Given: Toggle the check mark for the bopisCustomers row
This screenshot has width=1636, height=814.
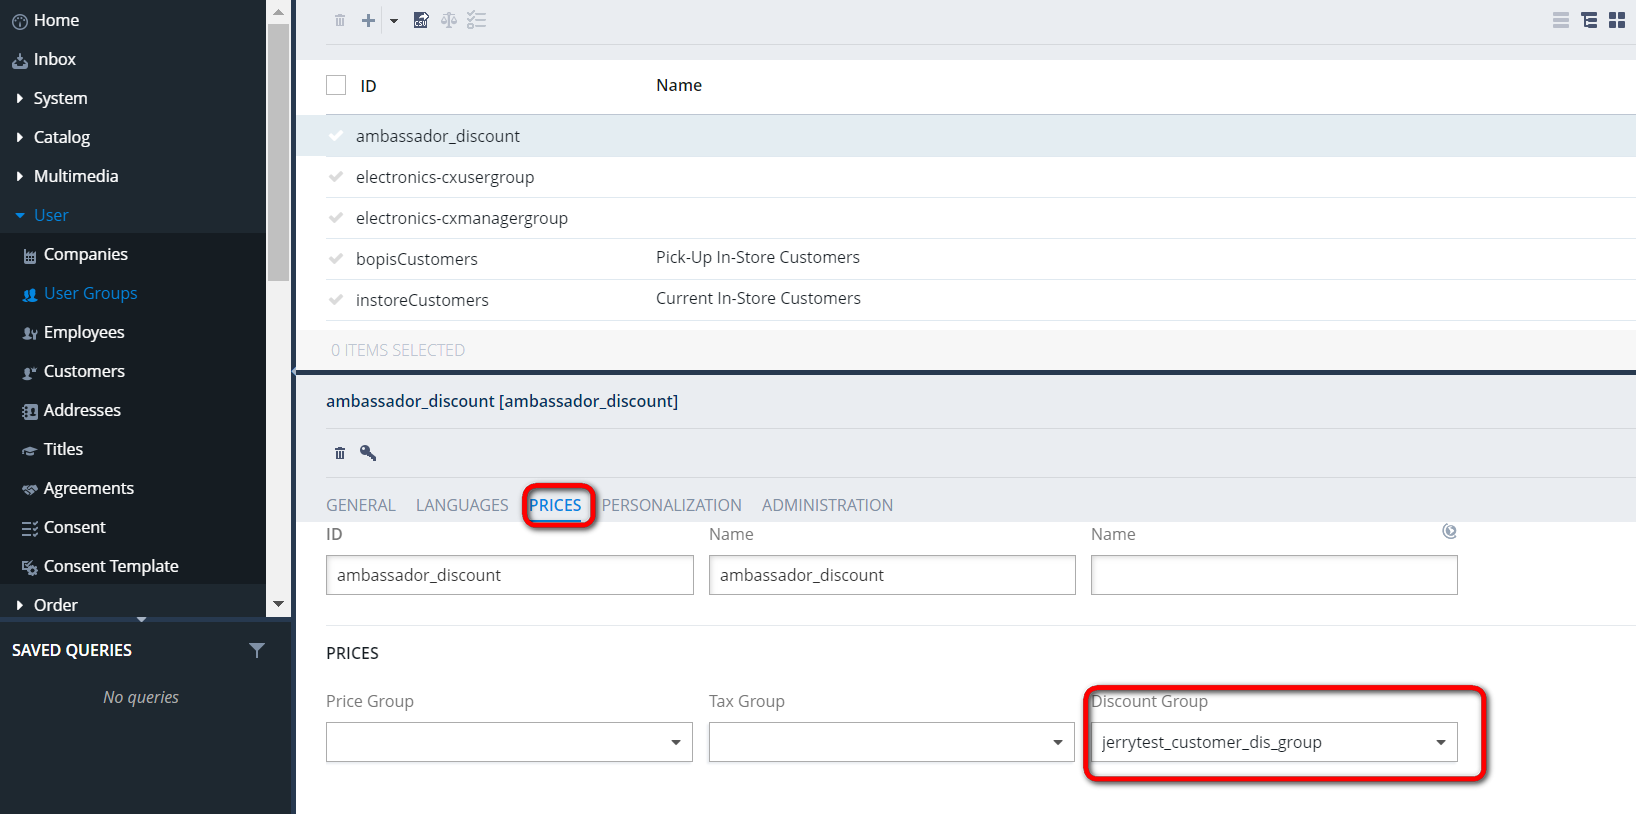Looking at the screenshot, I should pos(336,259).
